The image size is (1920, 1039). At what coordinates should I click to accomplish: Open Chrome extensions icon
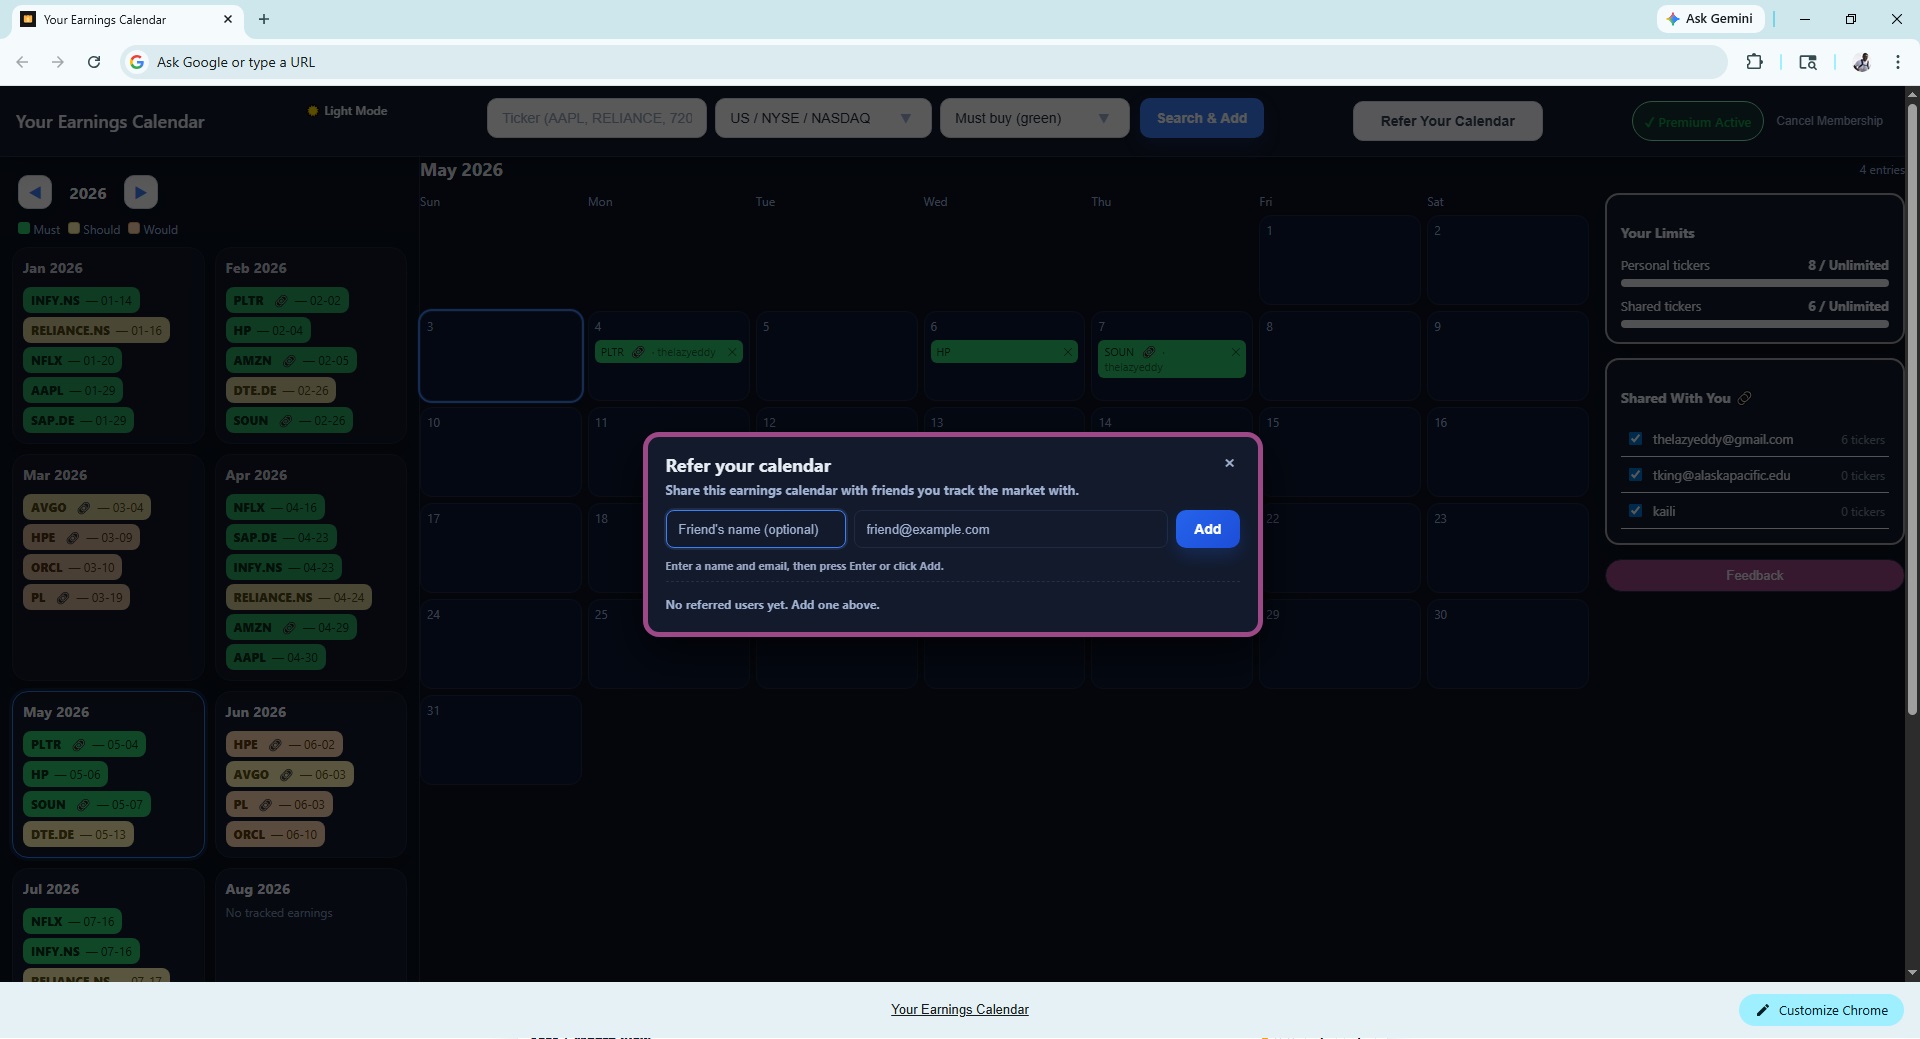click(1754, 62)
